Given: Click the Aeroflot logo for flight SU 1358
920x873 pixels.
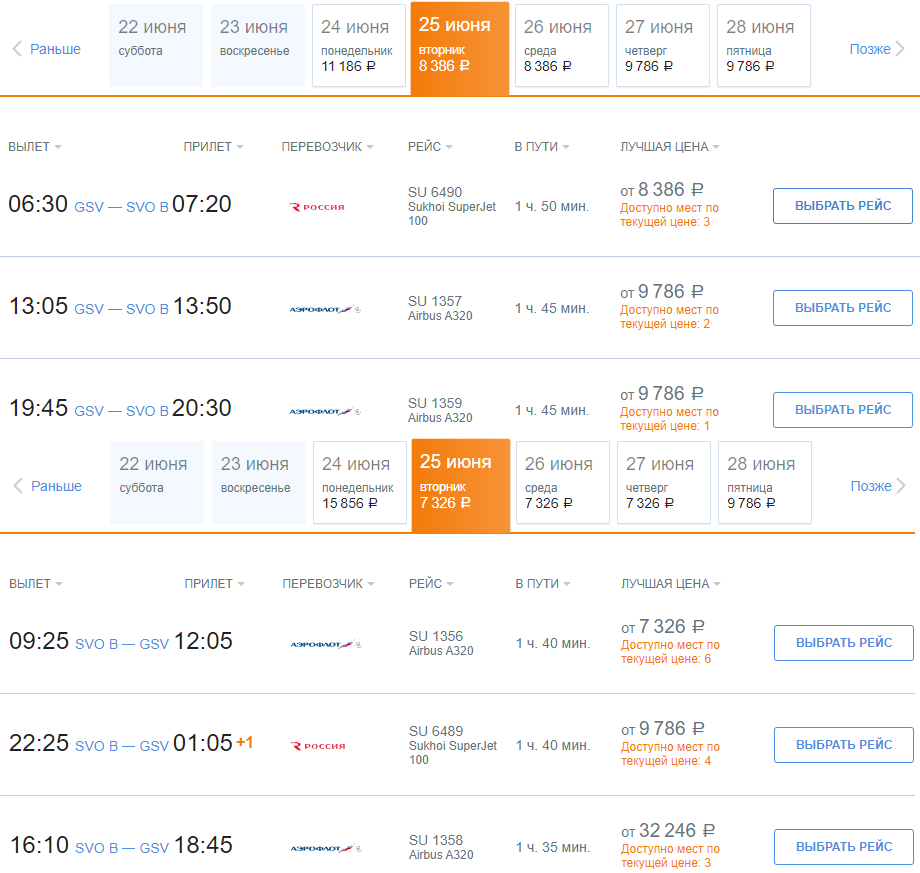Looking at the screenshot, I should (326, 848).
